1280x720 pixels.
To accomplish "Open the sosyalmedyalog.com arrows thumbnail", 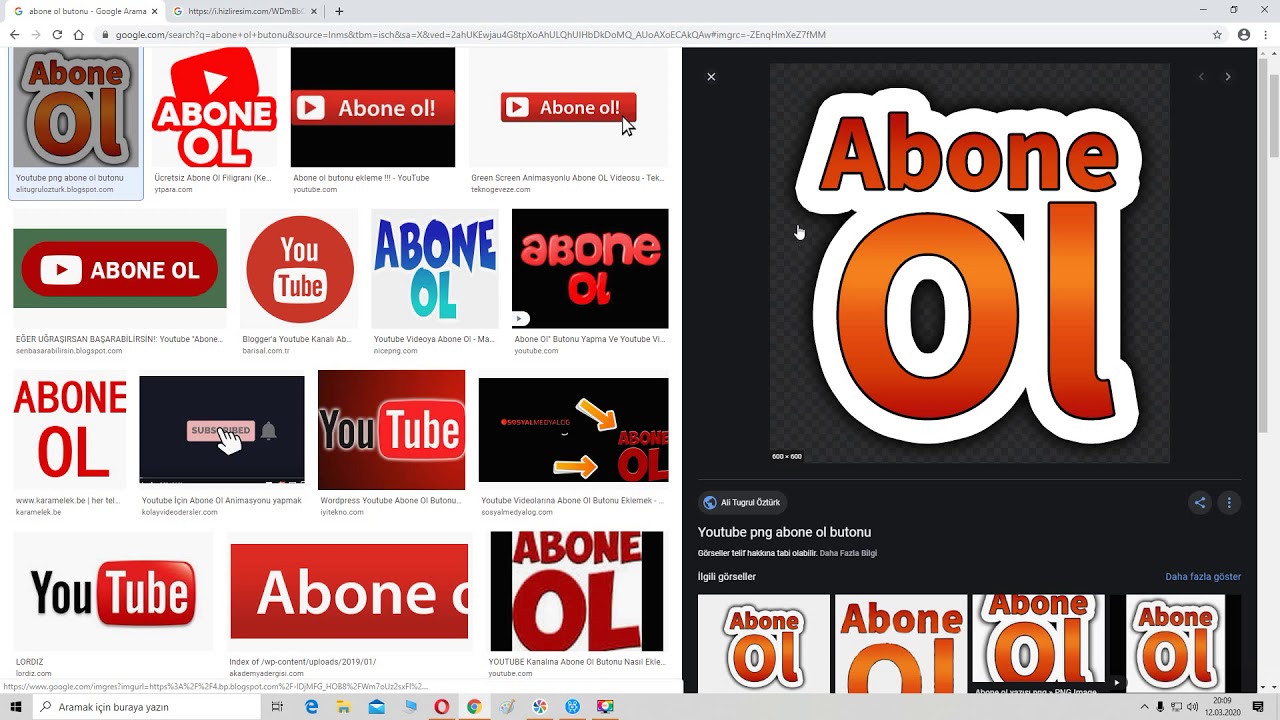I will (573, 430).
